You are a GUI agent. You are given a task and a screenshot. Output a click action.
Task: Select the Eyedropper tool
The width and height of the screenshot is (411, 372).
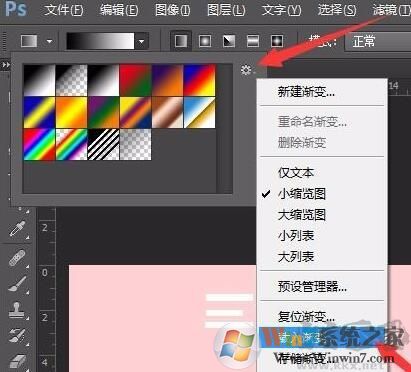click(17, 229)
